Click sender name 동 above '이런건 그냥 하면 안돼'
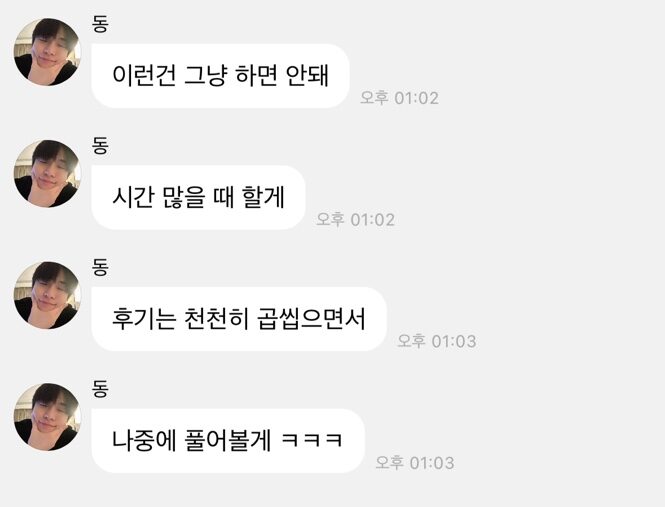 100,23
